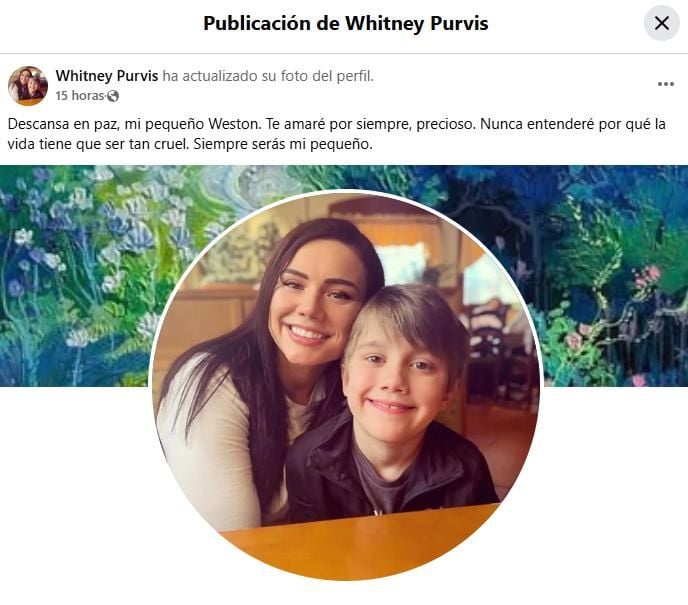Click the dialog title 'Publicación de Whitney Purvis'
The height and width of the screenshot is (605, 688).
tap(346, 23)
